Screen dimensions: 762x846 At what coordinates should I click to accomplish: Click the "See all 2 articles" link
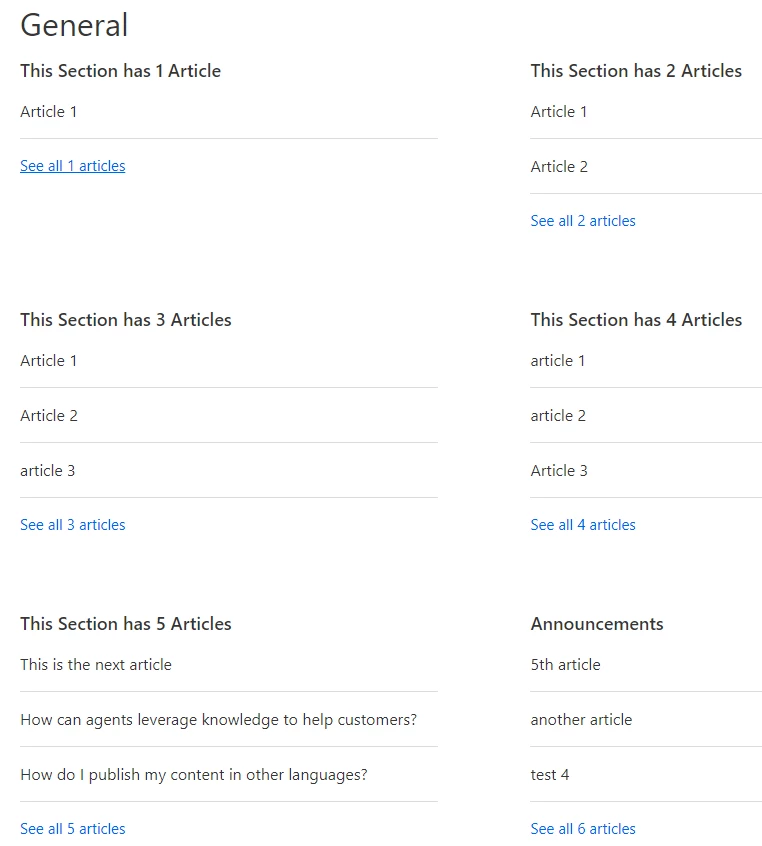583,221
